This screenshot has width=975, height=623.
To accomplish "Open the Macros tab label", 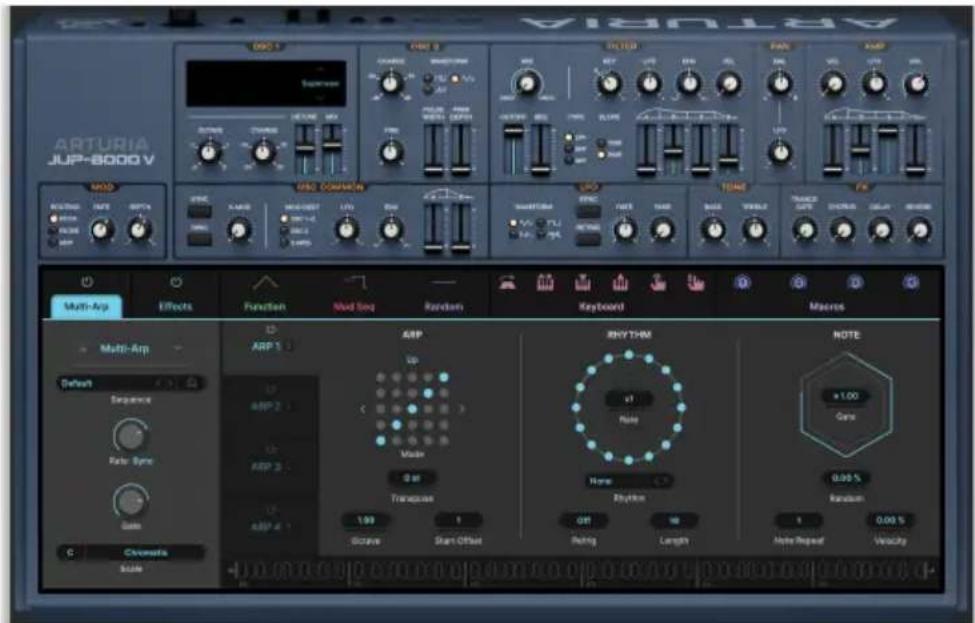I will pos(826,307).
